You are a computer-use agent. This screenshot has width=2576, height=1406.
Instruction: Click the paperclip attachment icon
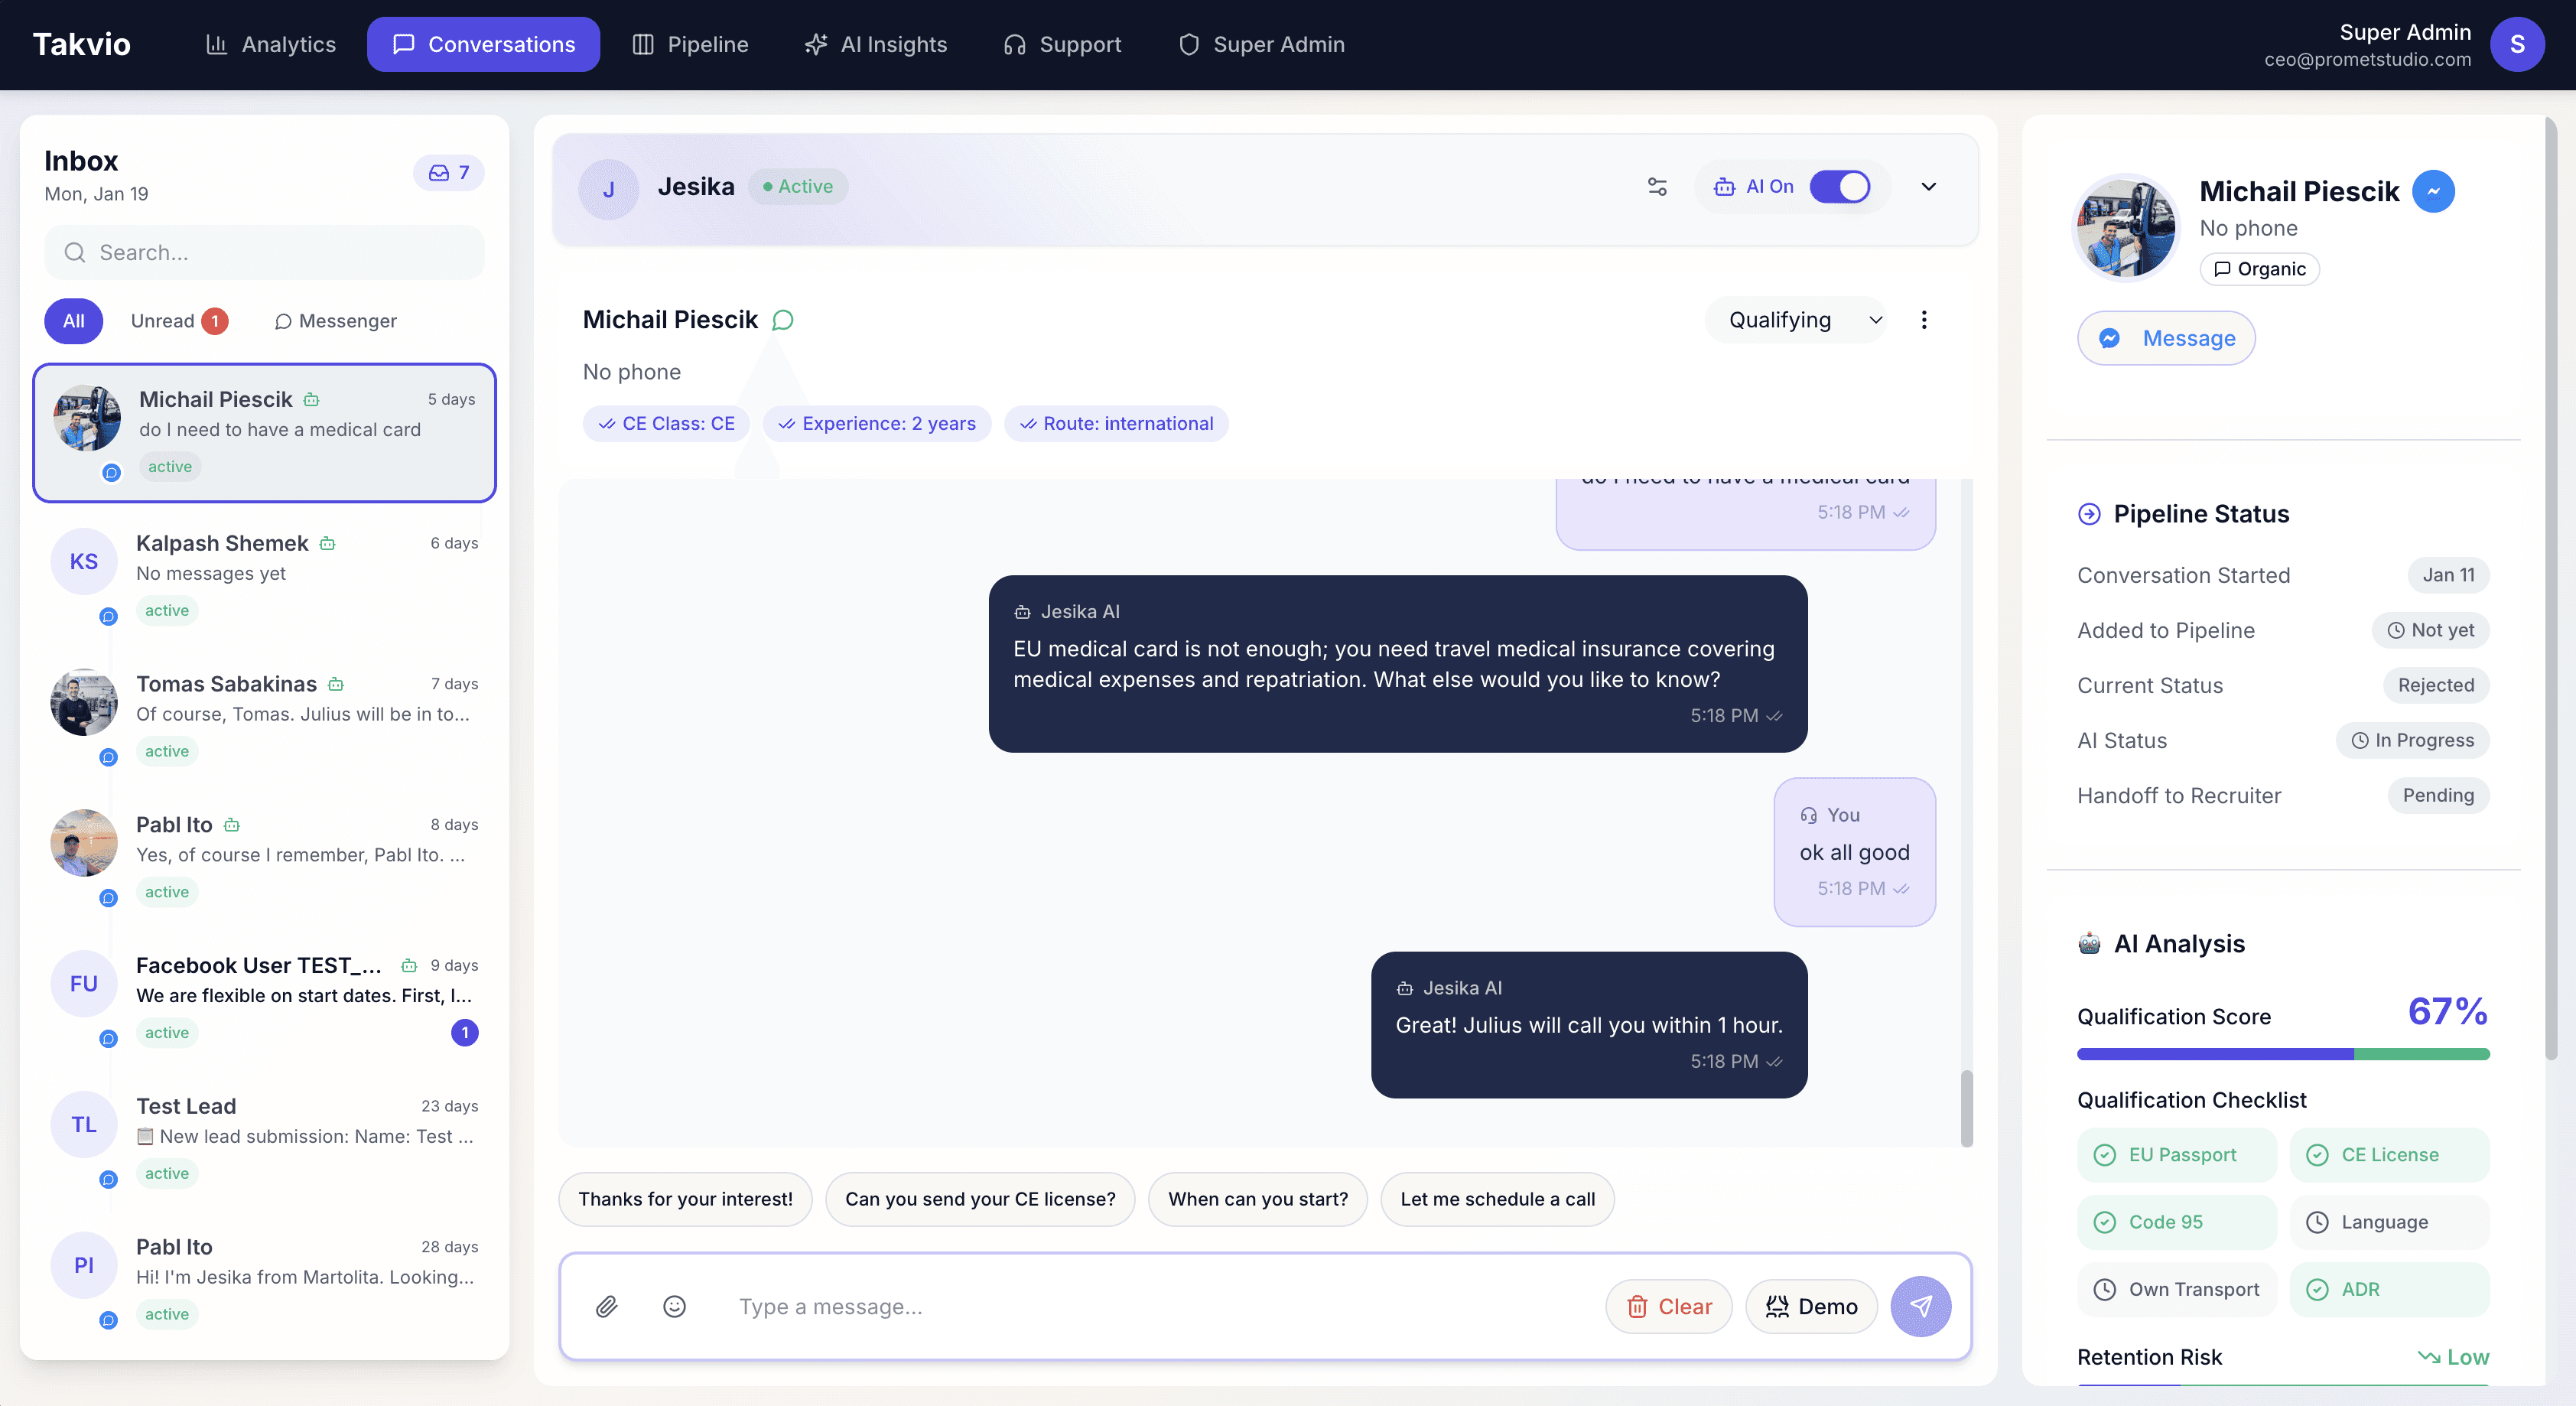(606, 1306)
